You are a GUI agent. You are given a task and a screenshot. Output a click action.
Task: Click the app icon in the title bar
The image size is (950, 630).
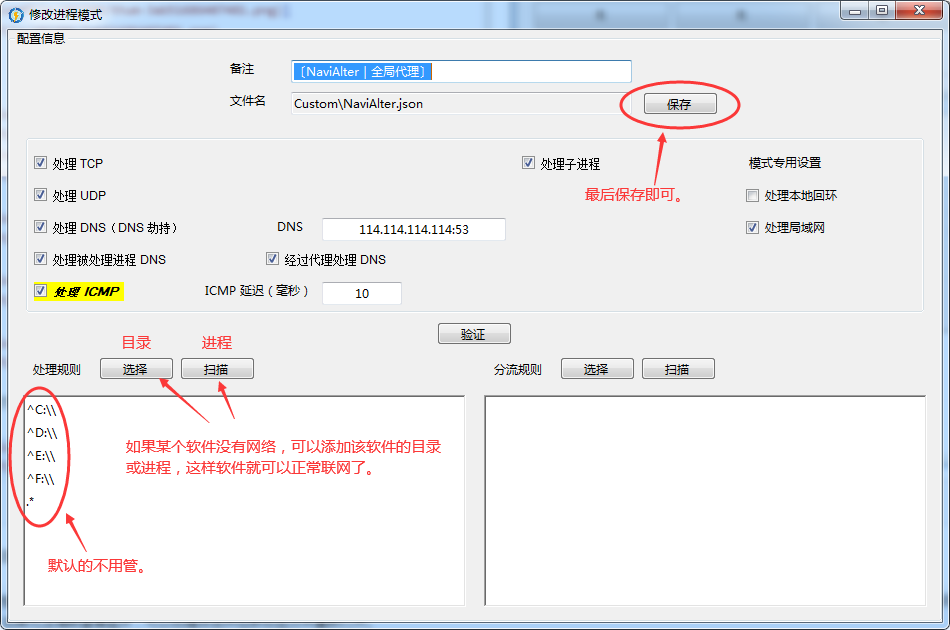click(16, 12)
